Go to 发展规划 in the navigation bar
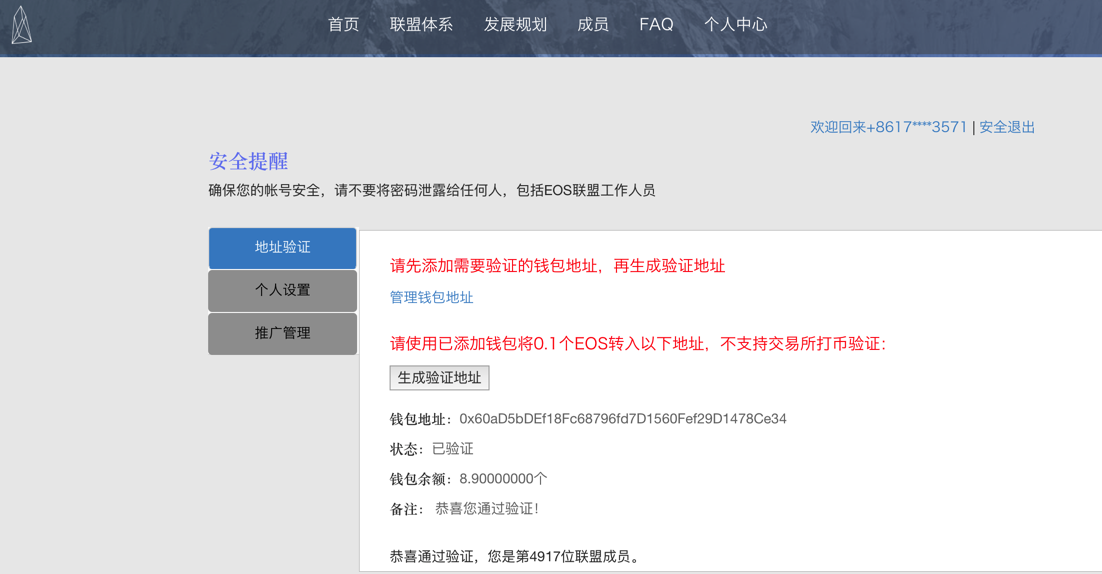 point(515,25)
